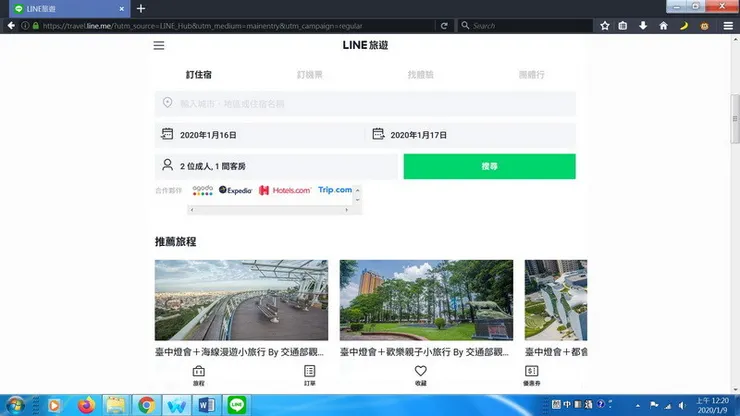This screenshot has height=416, width=740.
Task: Click the orange face extension icon
Action: pyautogui.click(x=704, y=26)
